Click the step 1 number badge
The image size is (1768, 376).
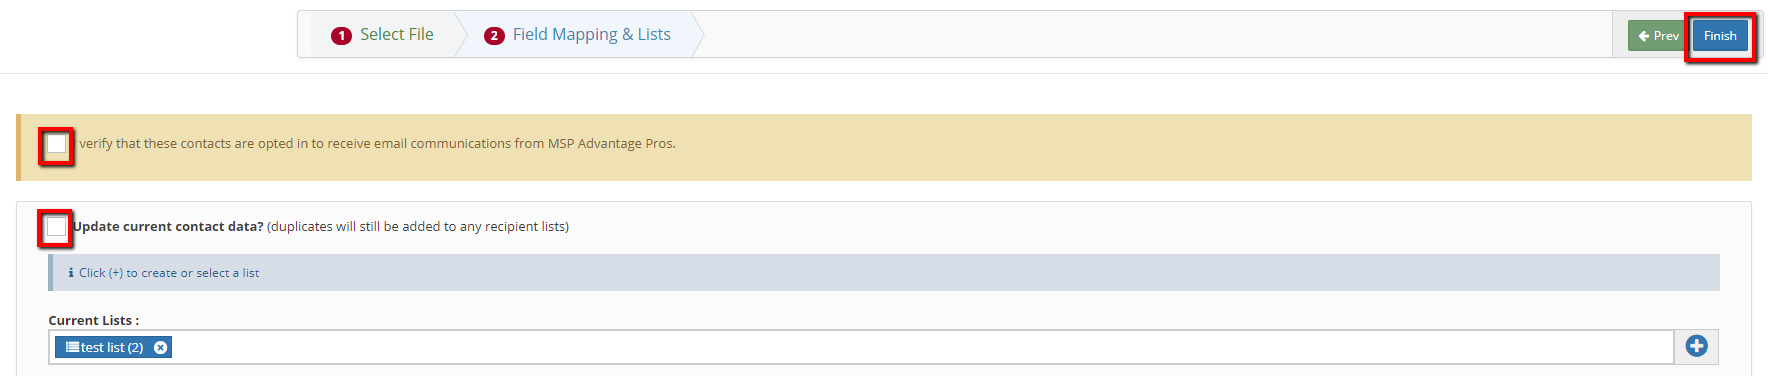[341, 35]
